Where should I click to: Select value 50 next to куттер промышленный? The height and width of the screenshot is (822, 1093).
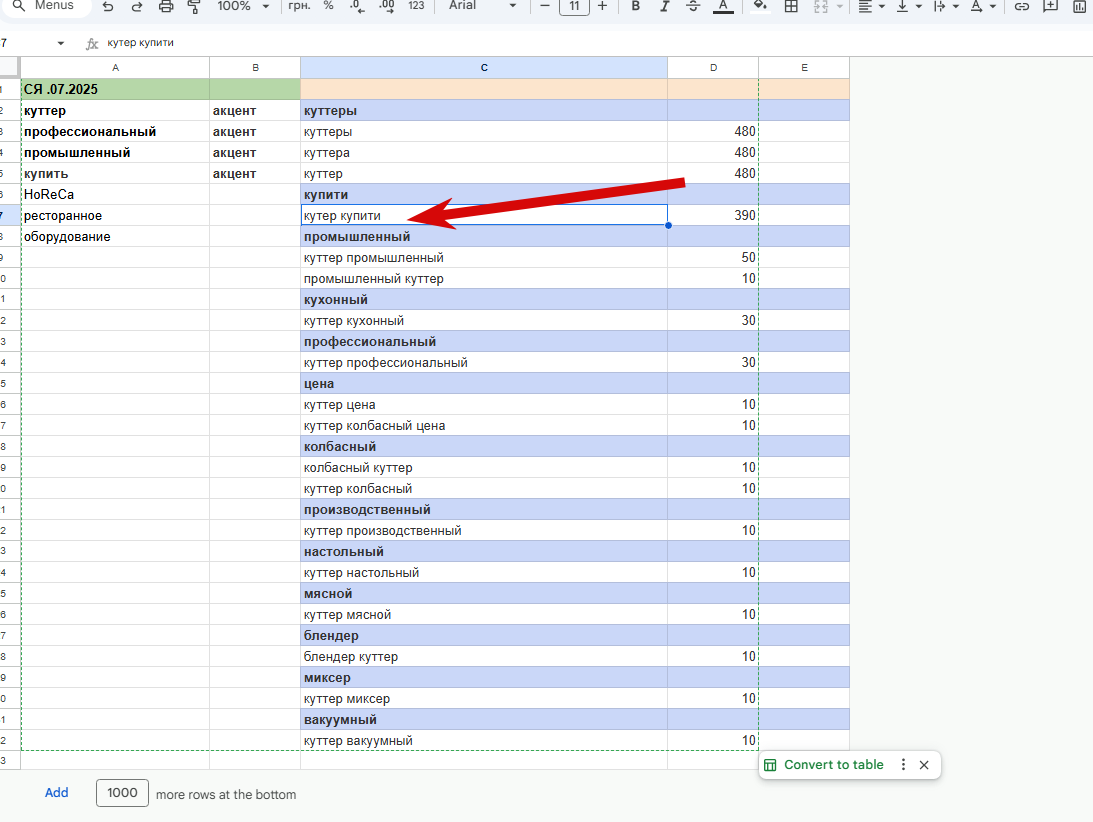pyautogui.click(x=713, y=258)
